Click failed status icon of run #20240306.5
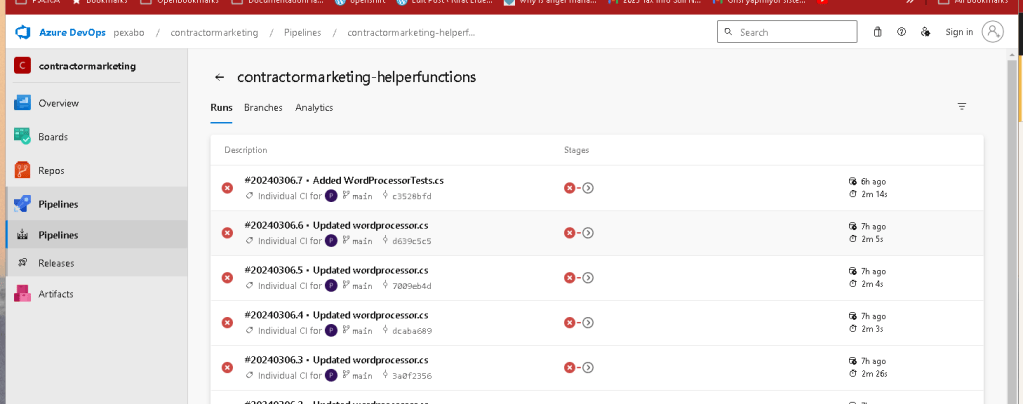 pos(227,277)
